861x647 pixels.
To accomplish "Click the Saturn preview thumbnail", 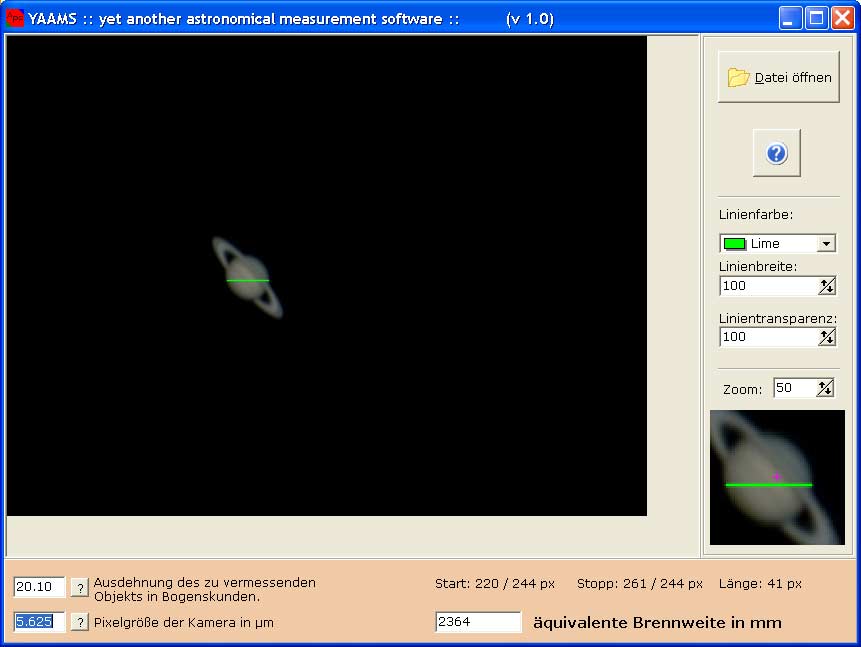I will coord(777,477).
